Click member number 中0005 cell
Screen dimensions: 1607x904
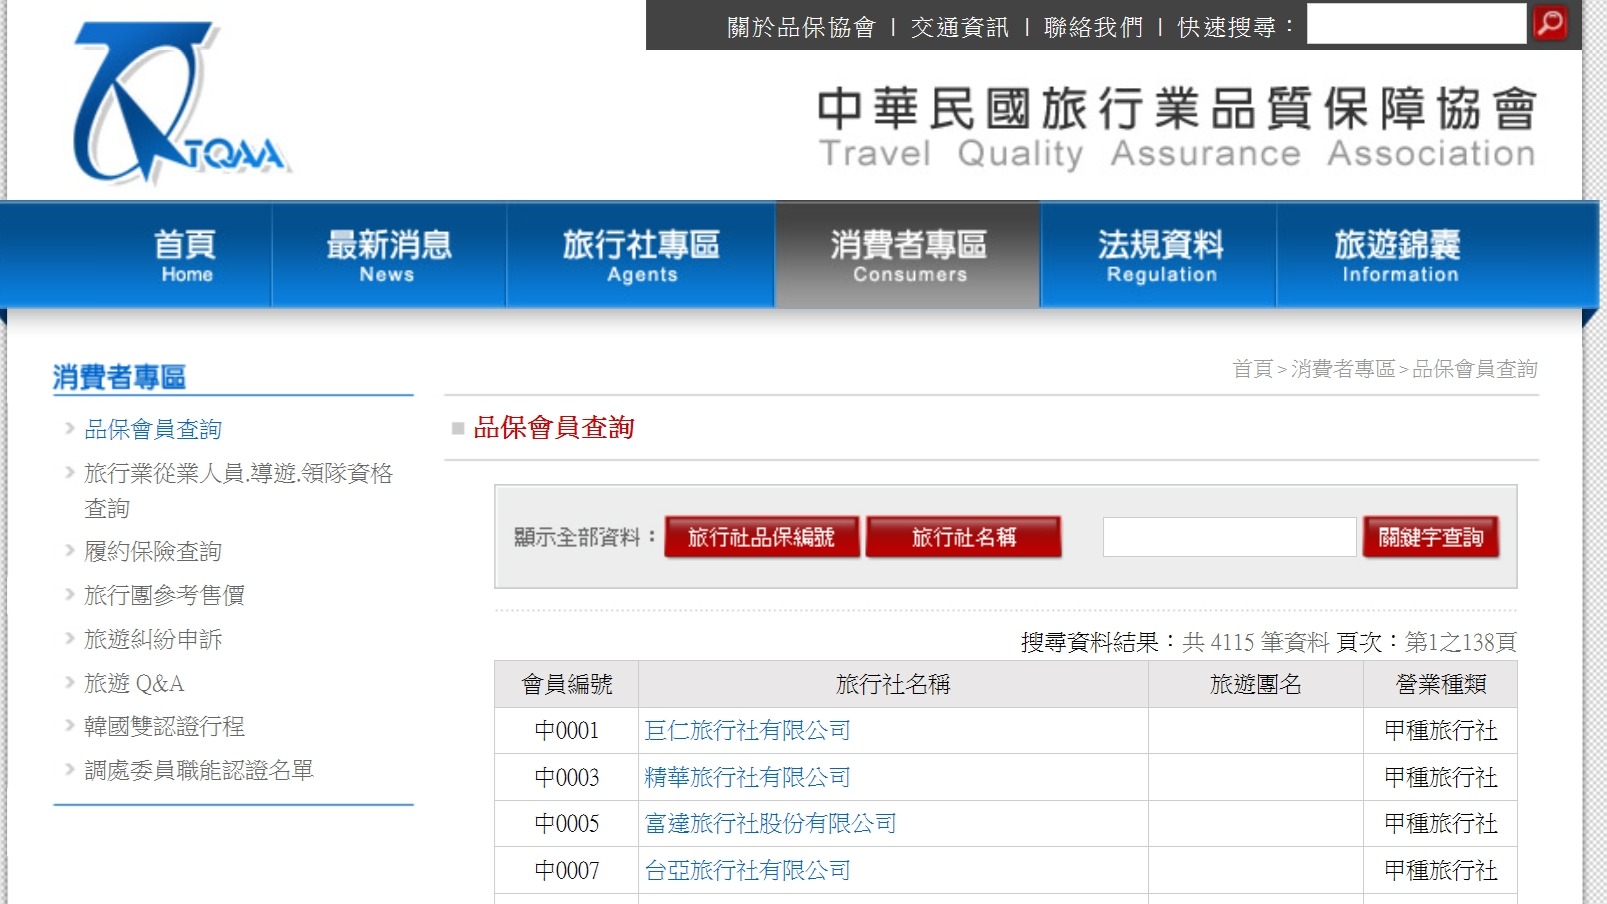566,824
